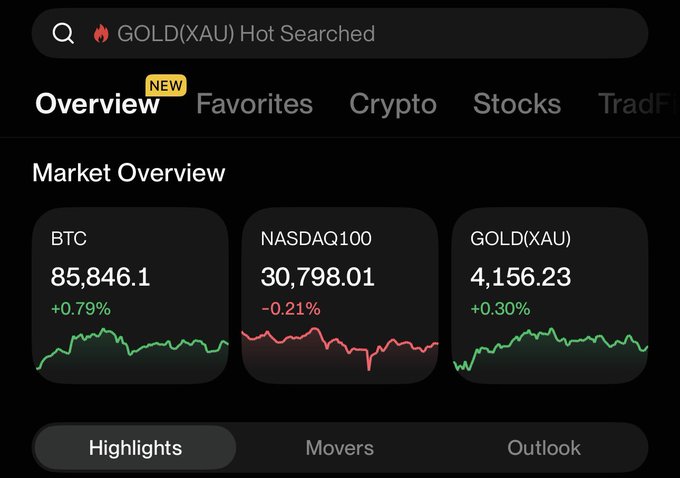Open the Favorites tab
This screenshot has height=478, width=680.
(x=255, y=104)
